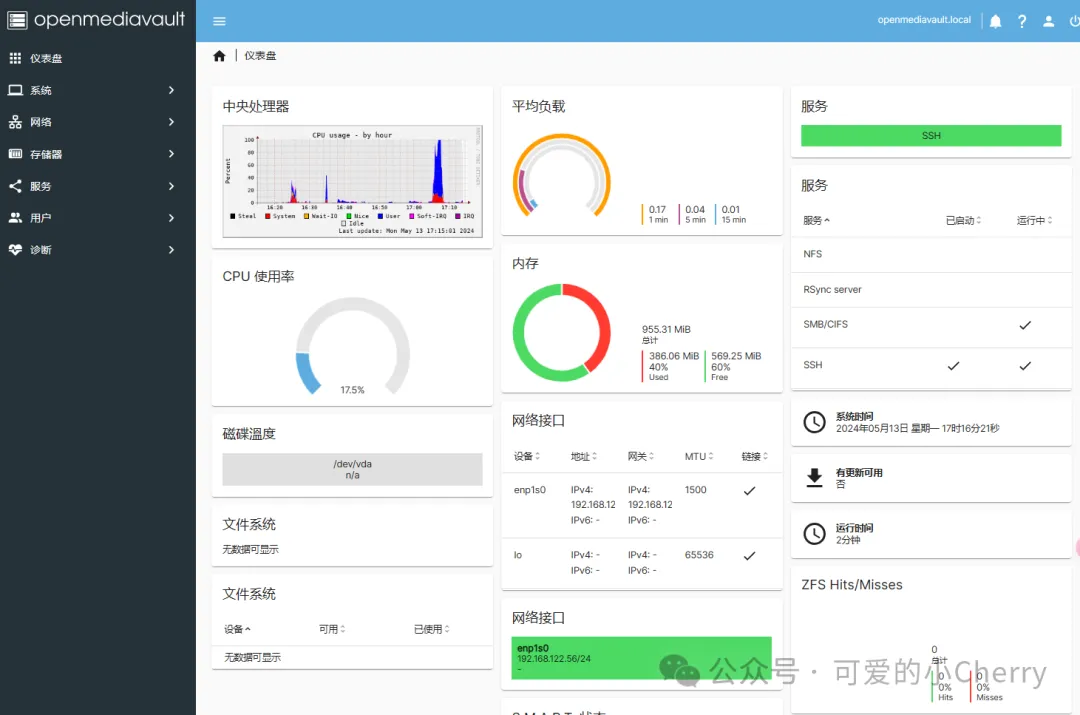Click the help question mark icon
1080x715 pixels.
1022,21
